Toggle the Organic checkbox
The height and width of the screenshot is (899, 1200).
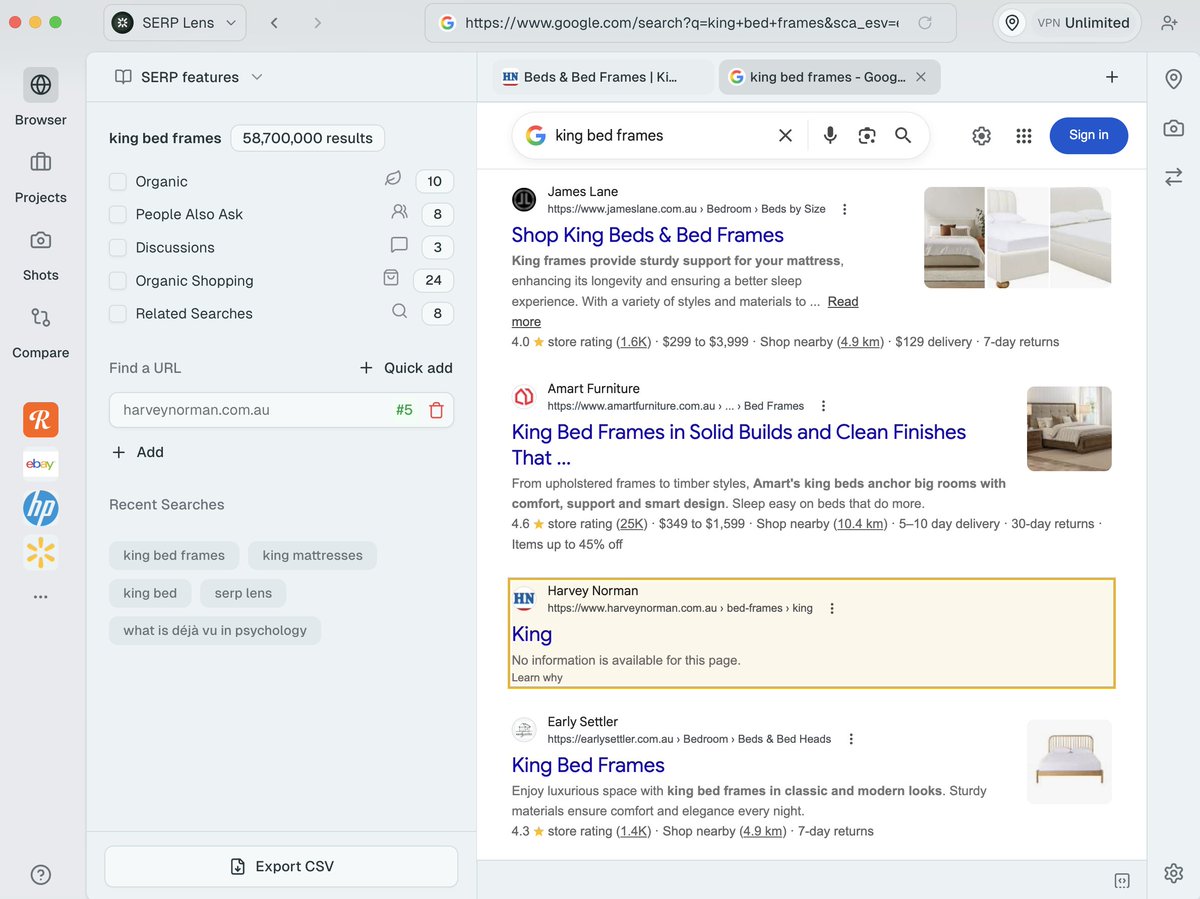(x=118, y=181)
